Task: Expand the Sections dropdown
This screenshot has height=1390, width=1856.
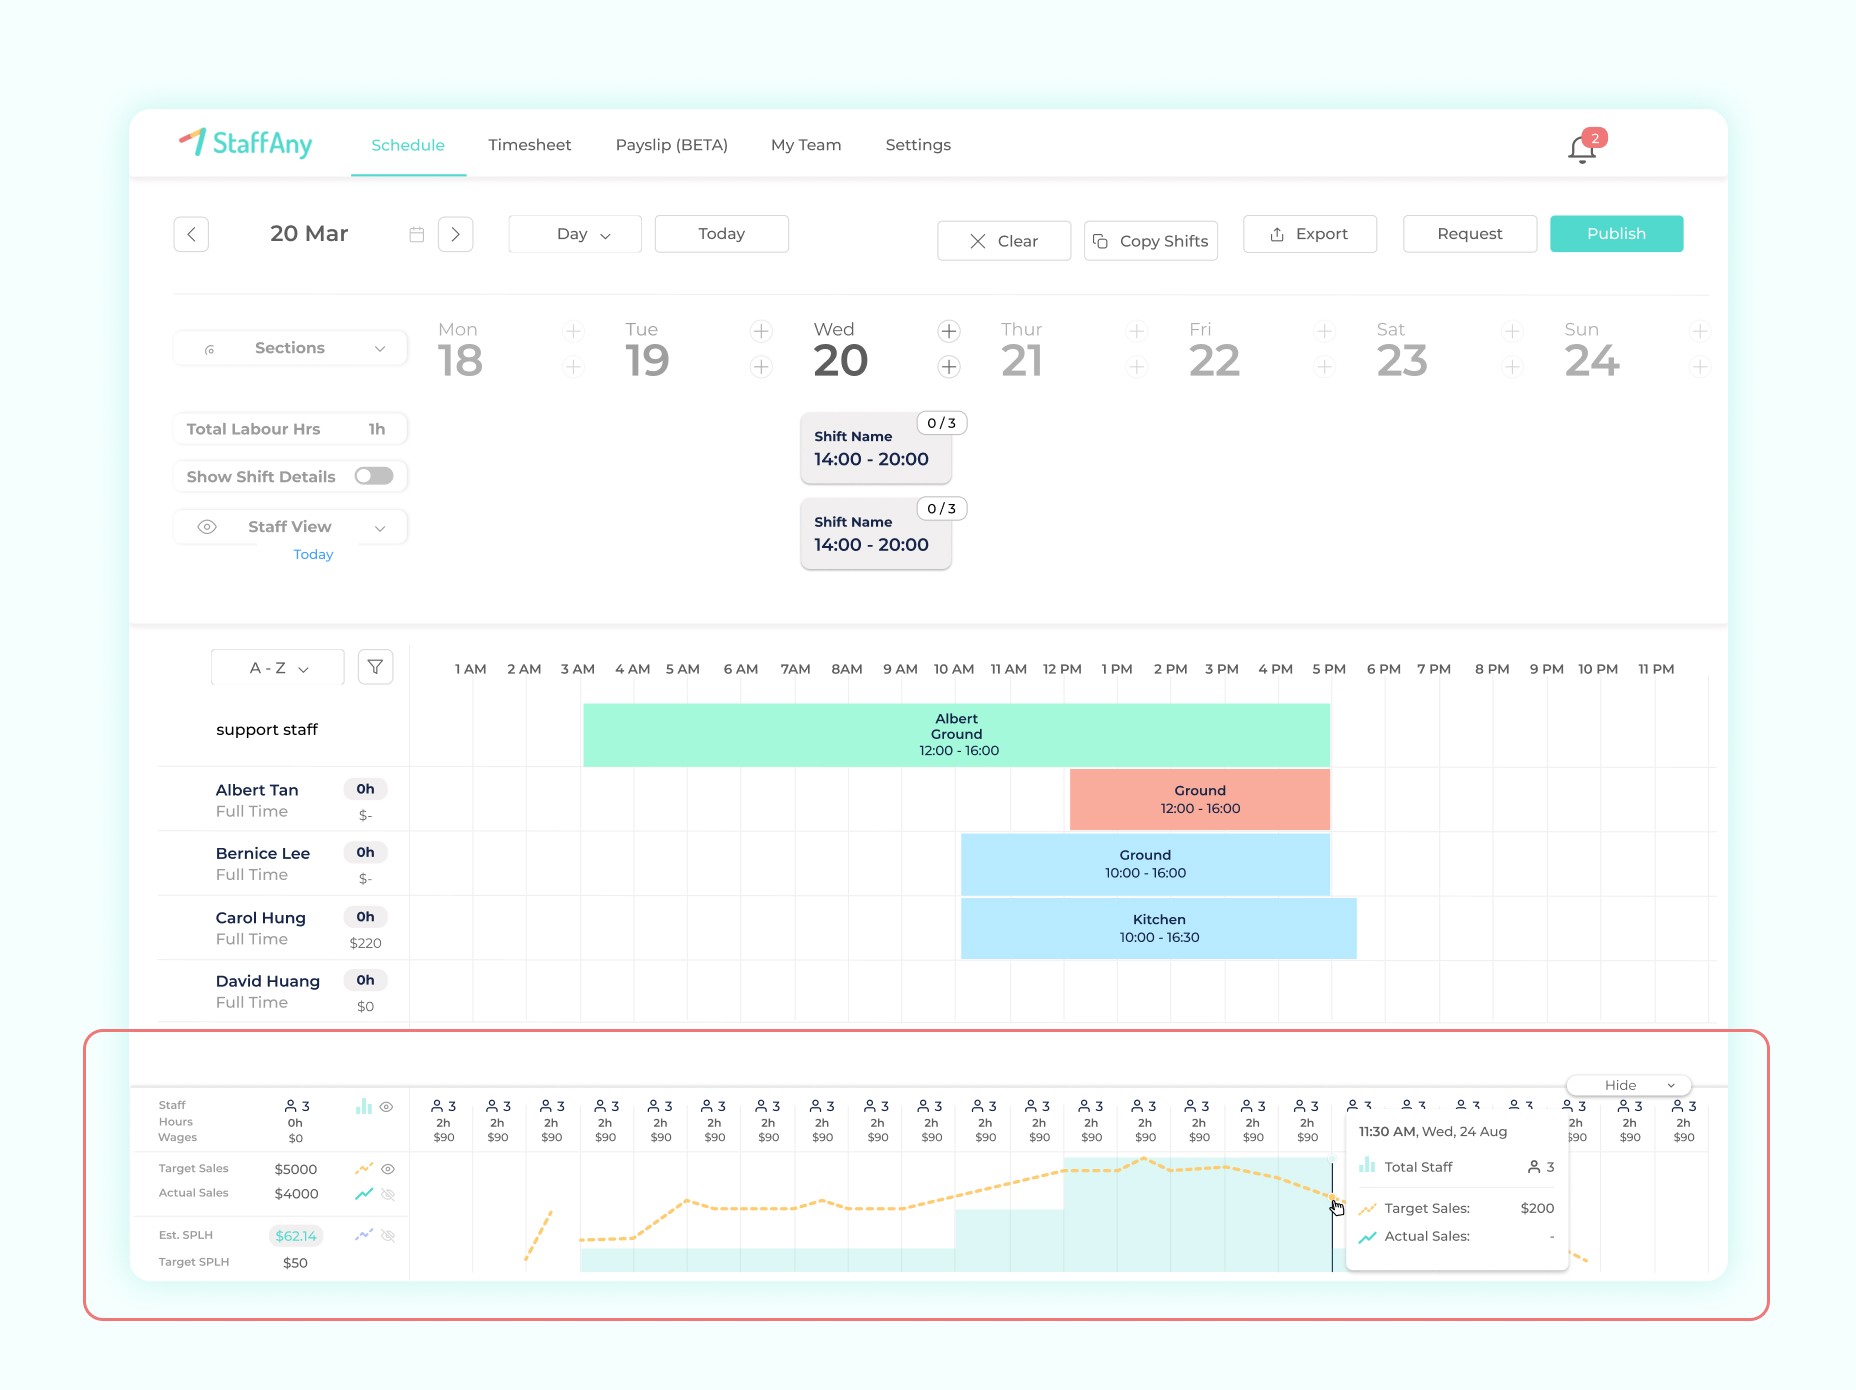Action: pyautogui.click(x=289, y=347)
